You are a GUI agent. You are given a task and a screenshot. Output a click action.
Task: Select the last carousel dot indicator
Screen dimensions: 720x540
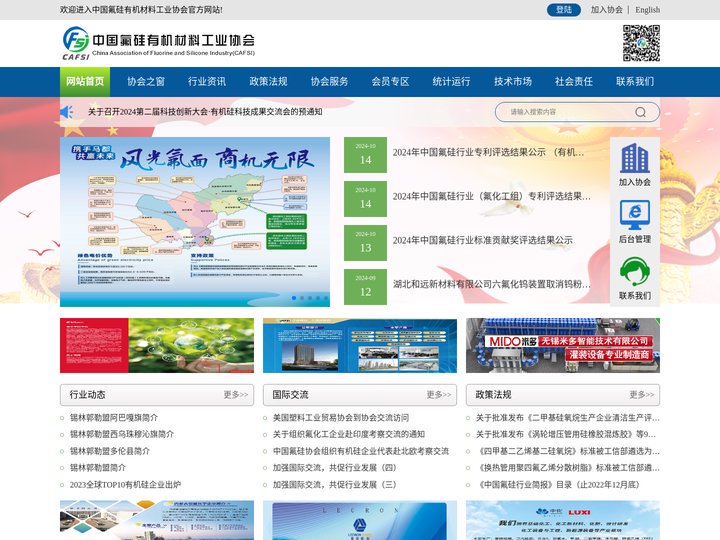(x=326, y=298)
